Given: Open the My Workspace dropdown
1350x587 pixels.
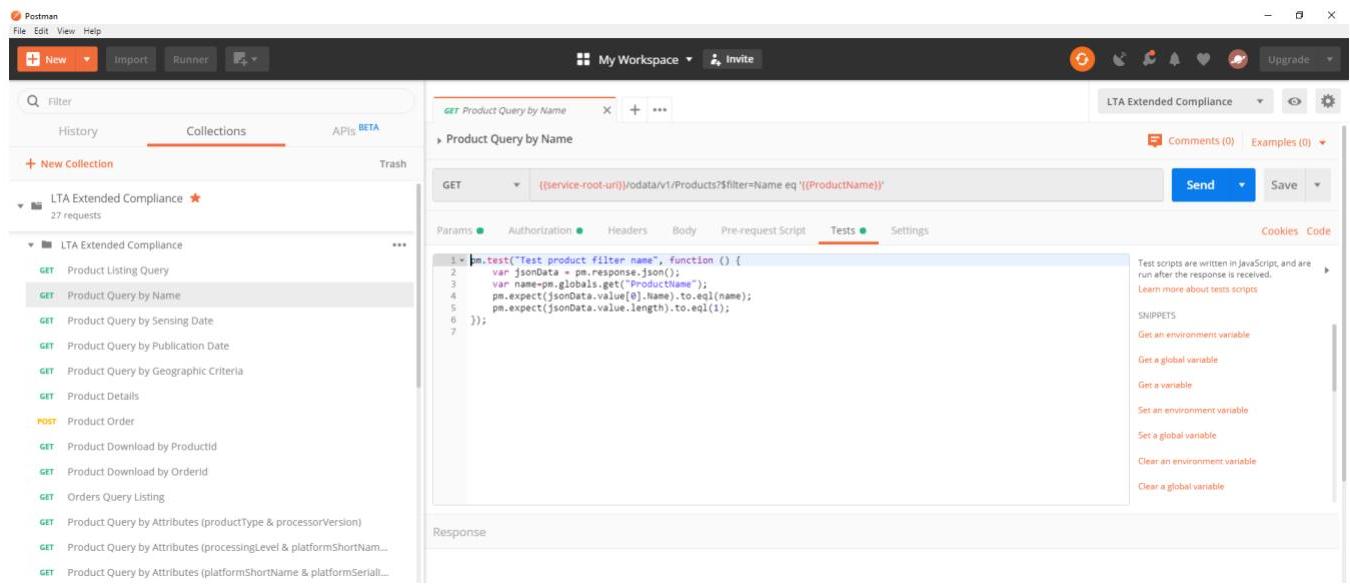Looking at the screenshot, I should pyautogui.click(x=645, y=60).
